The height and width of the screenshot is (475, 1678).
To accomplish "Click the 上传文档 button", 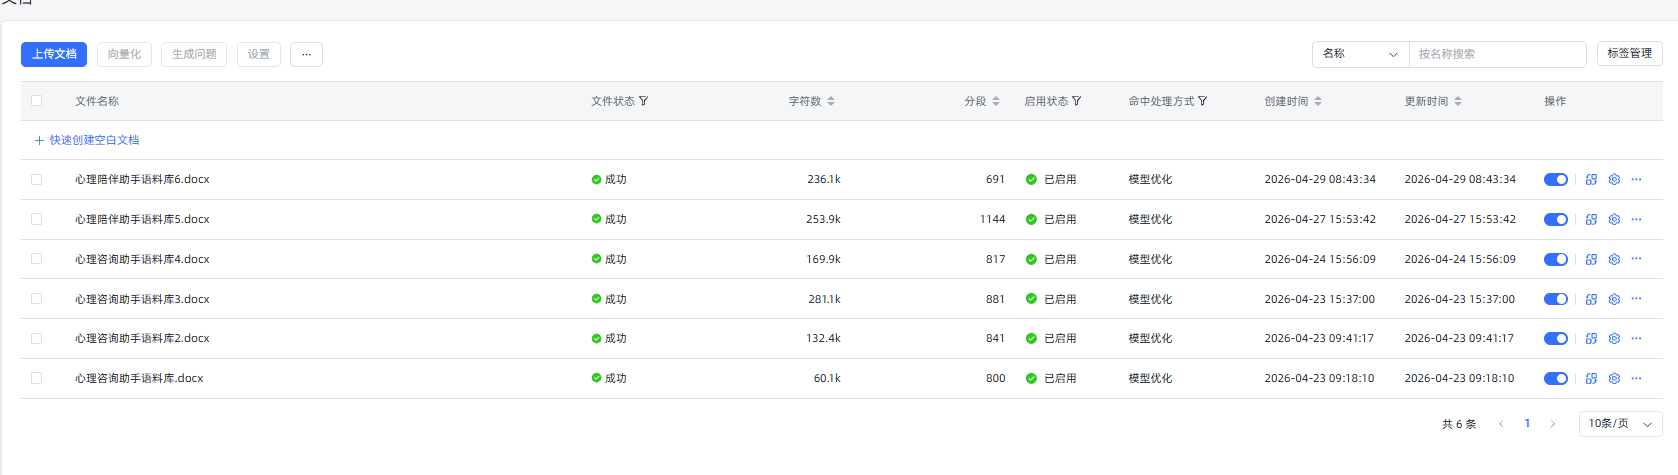I will [54, 54].
